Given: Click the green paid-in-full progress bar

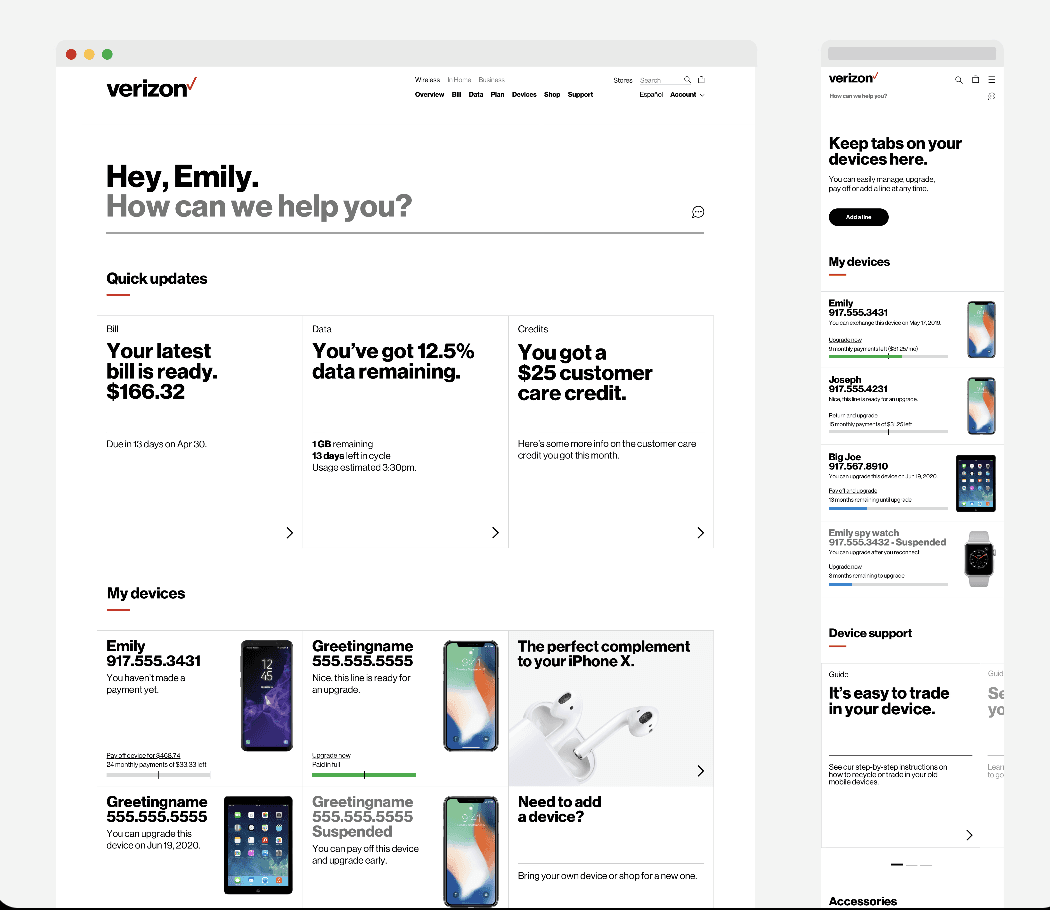Looking at the screenshot, I should [364, 775].
